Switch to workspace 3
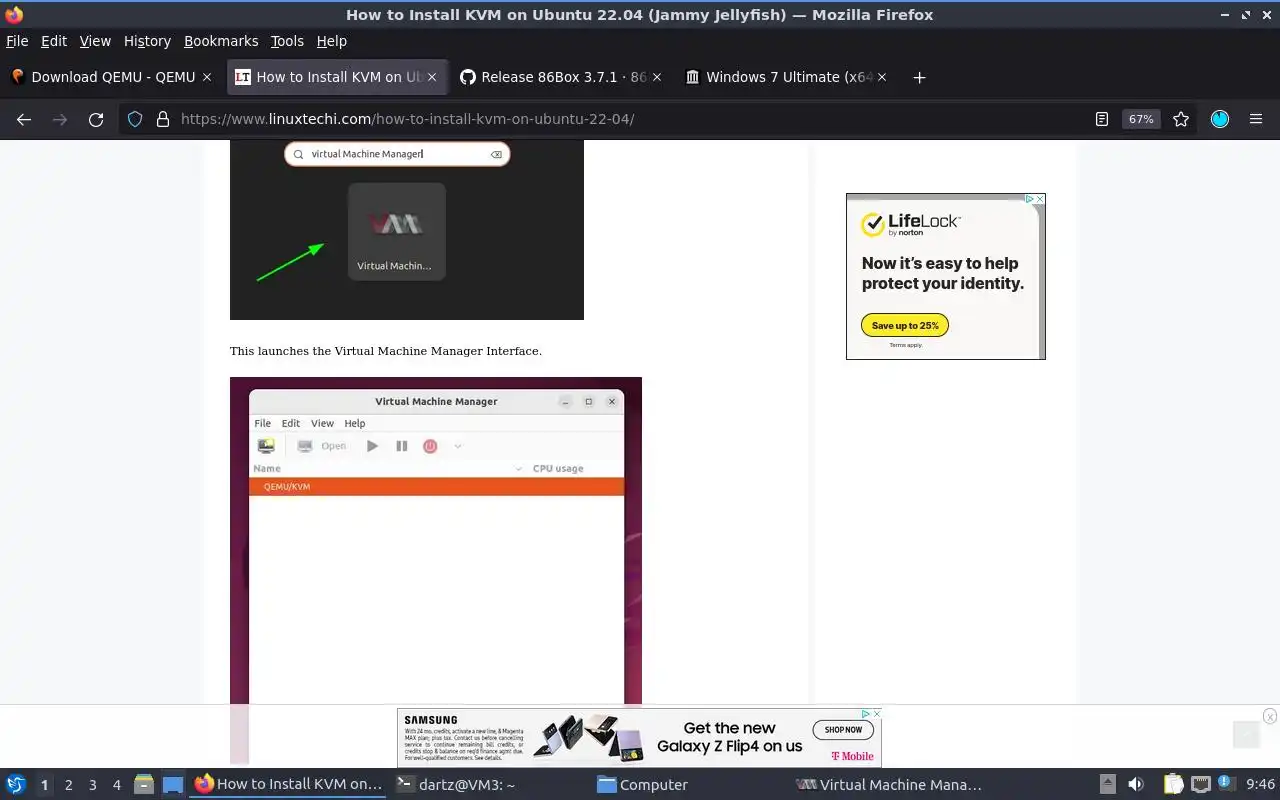1280x800 pixels. tap(92, 785)
